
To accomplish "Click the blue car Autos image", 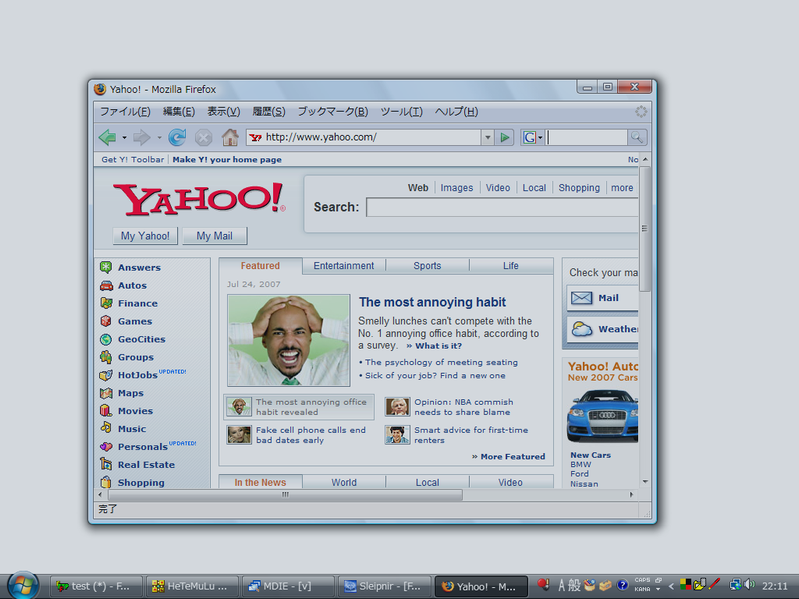I will [x=602, y=415].
